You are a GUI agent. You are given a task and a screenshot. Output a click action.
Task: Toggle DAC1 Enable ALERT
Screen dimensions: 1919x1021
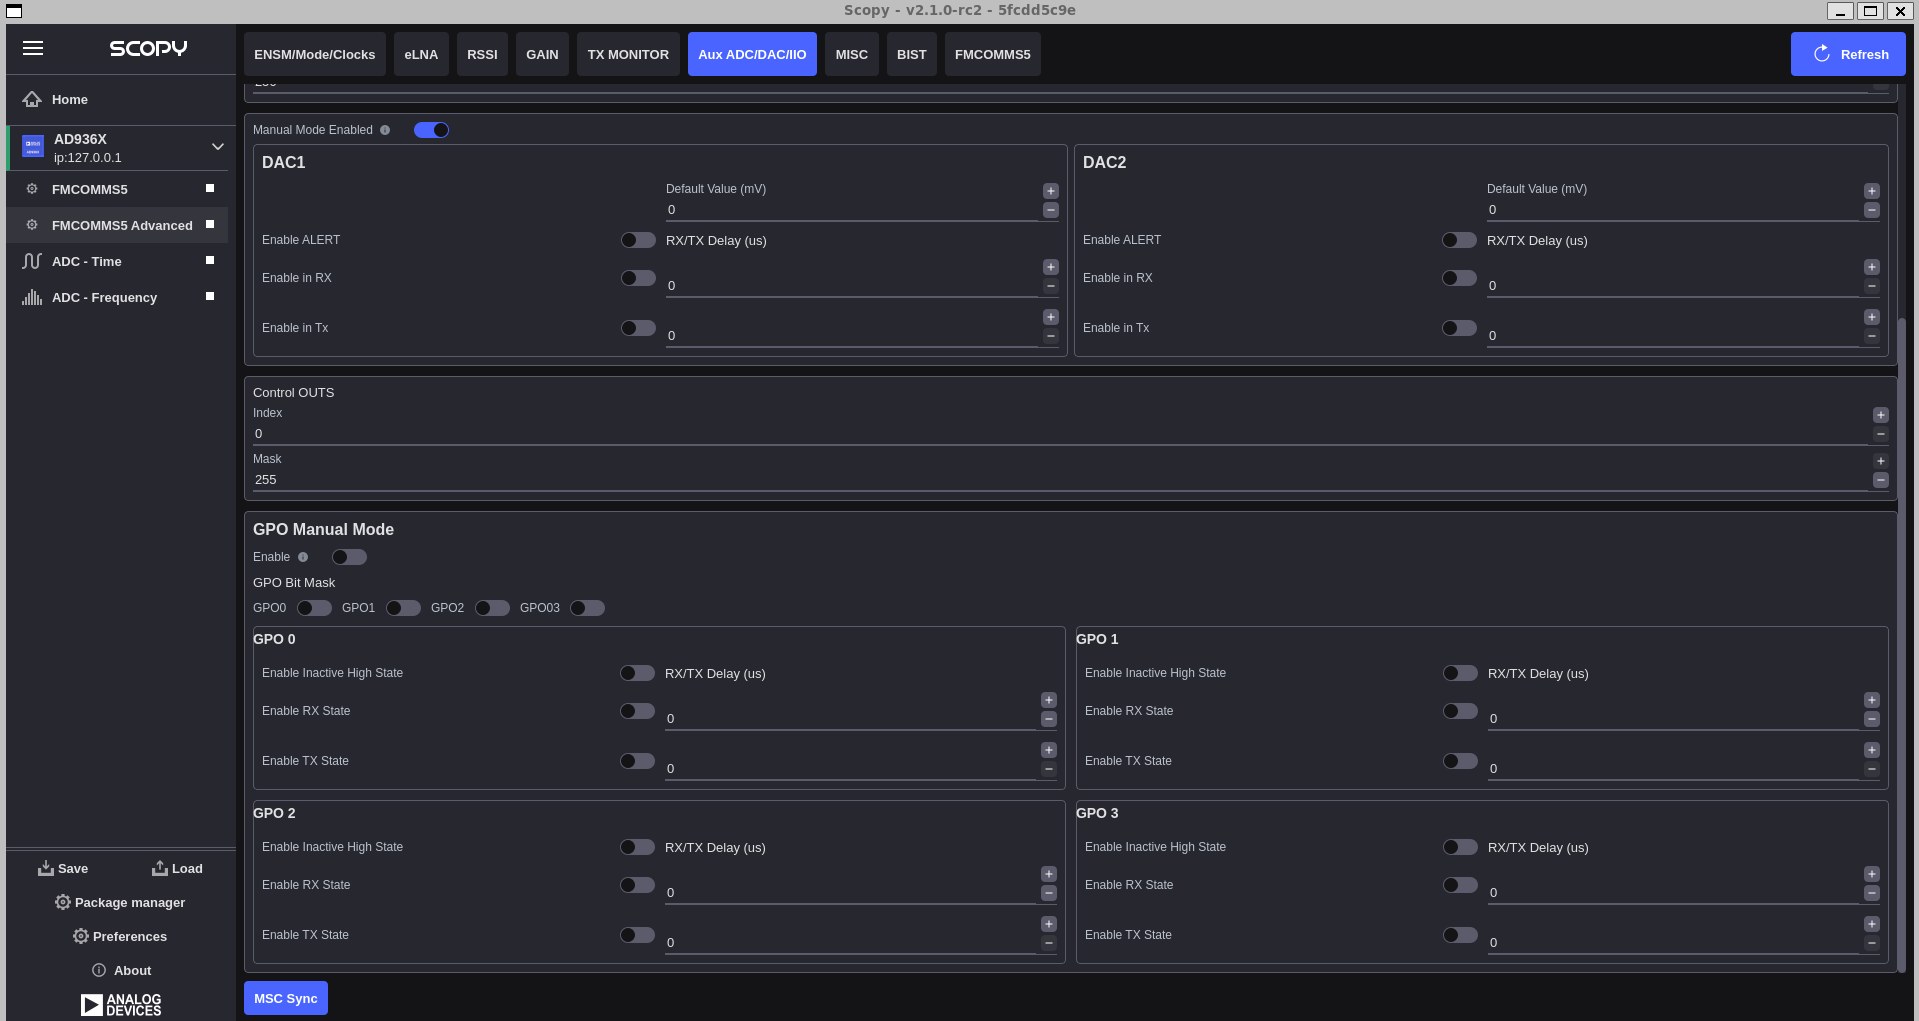[638, 240]
